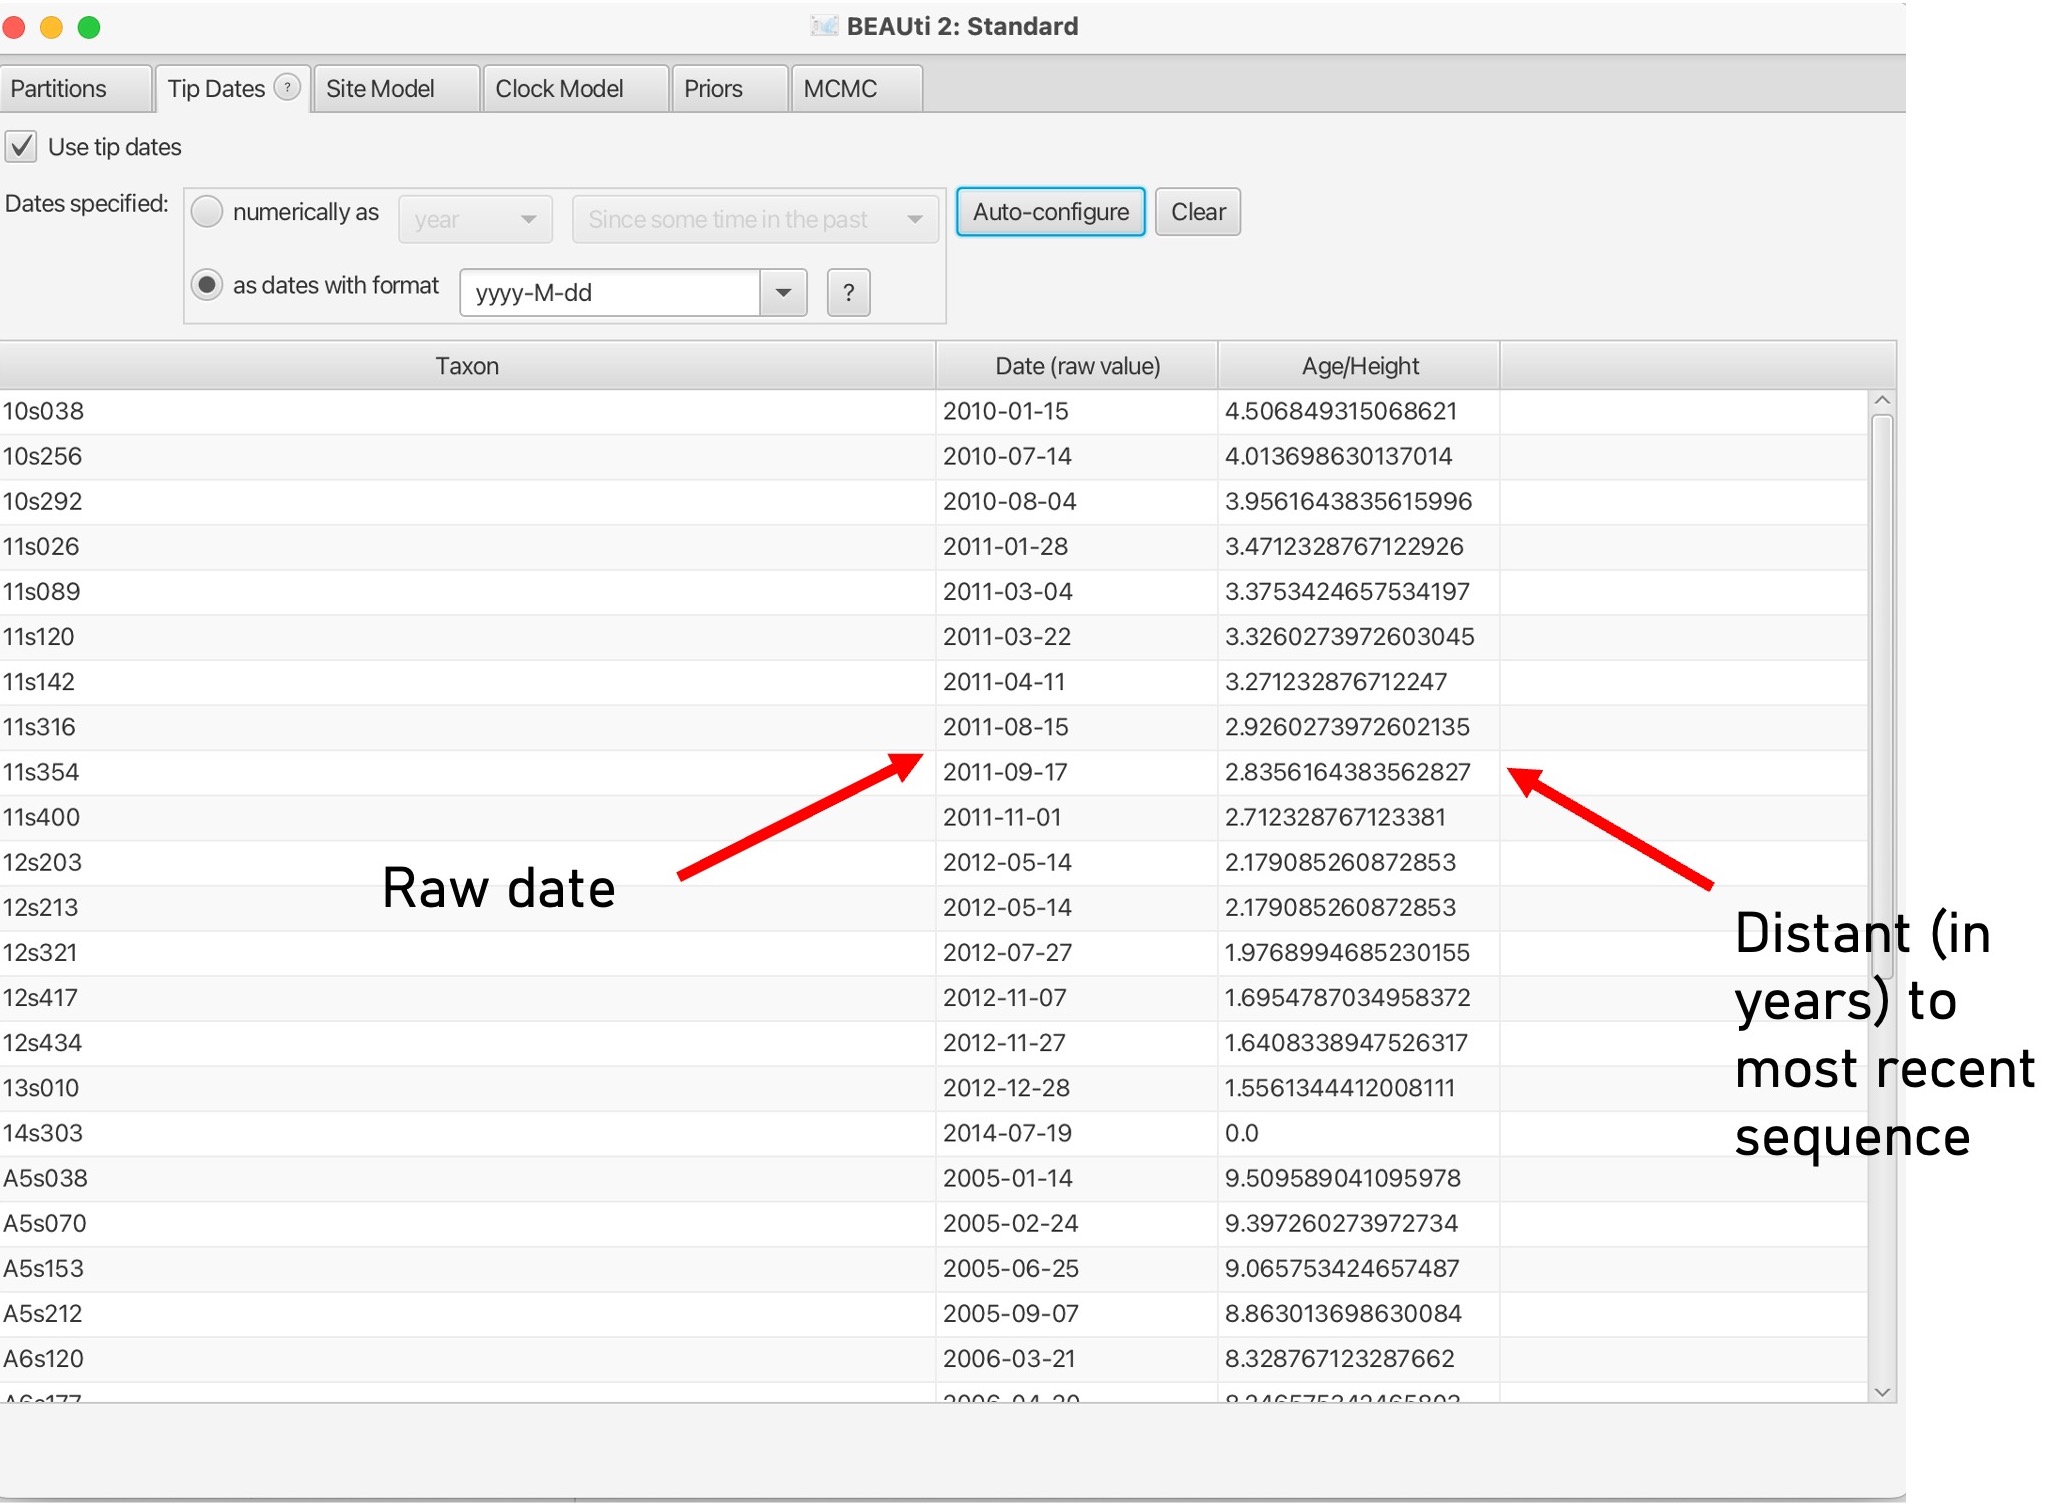Image resolution: width=2050 pixels, height=1504 pixels.
Task: Open the year units dropdown
Action: coord(475,219)
